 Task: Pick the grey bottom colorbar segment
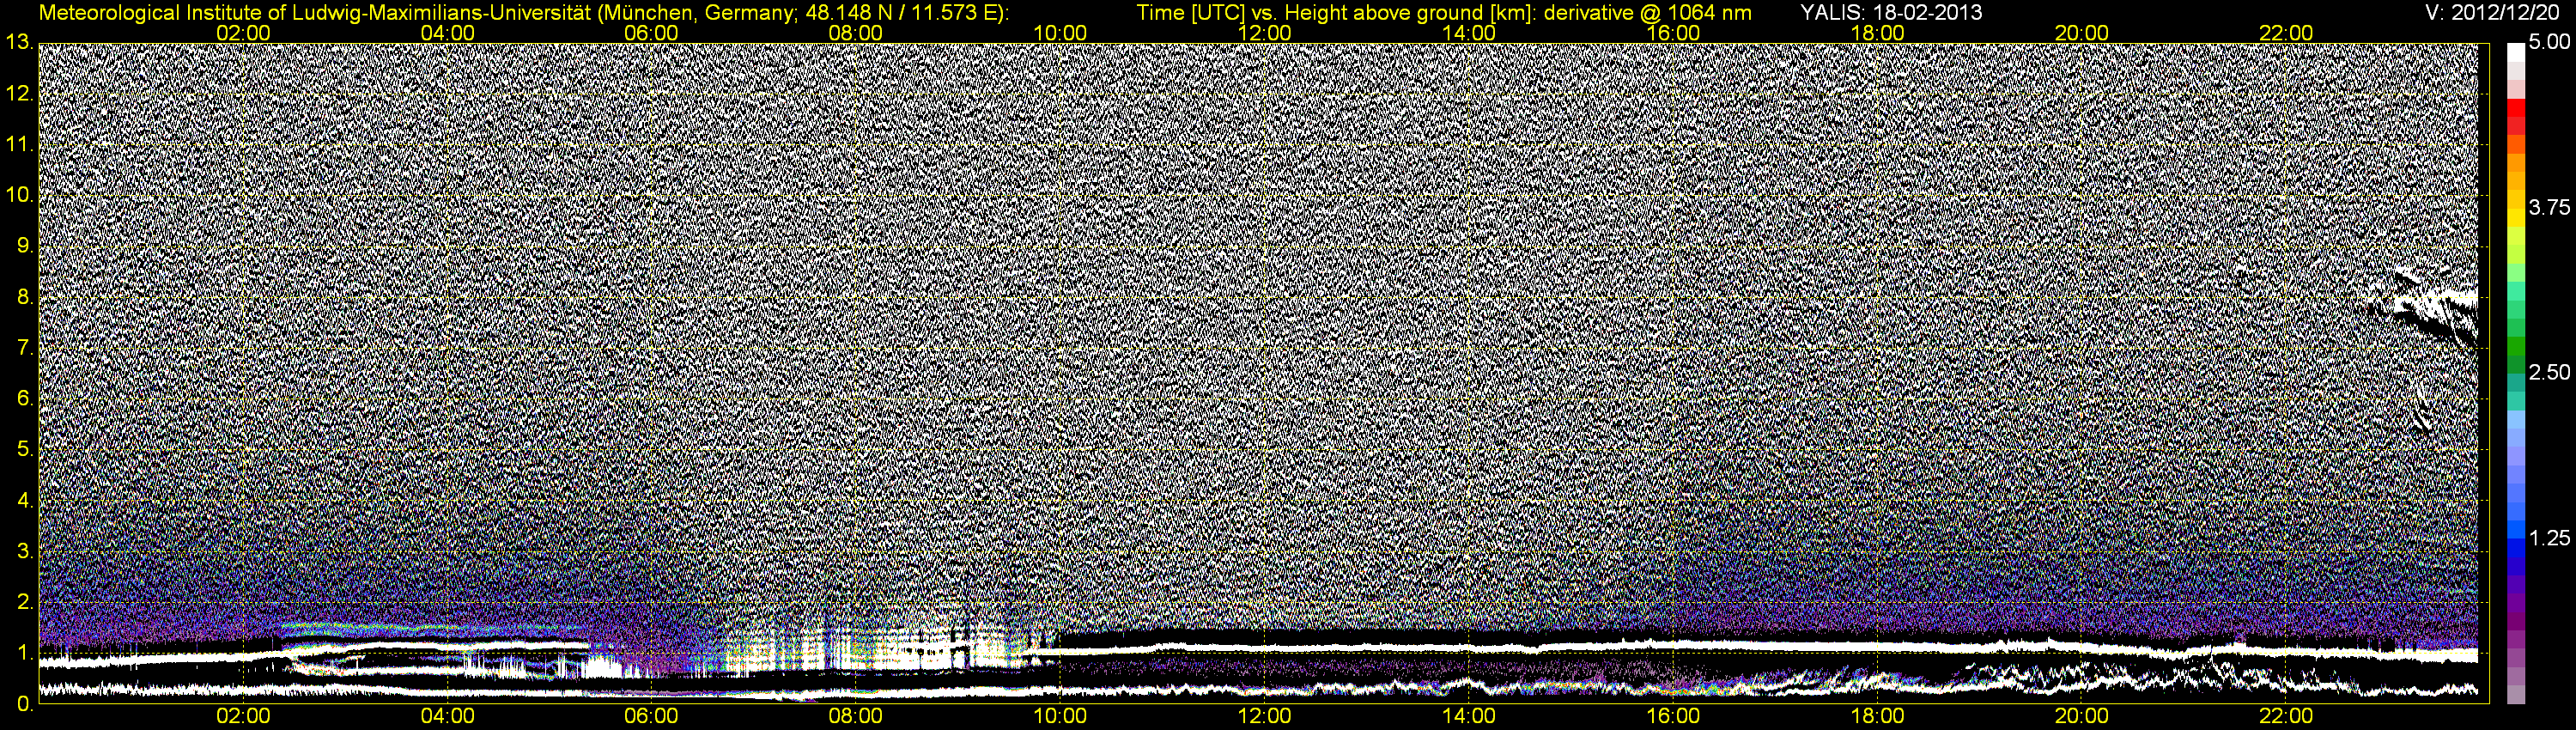(2516, 694)
